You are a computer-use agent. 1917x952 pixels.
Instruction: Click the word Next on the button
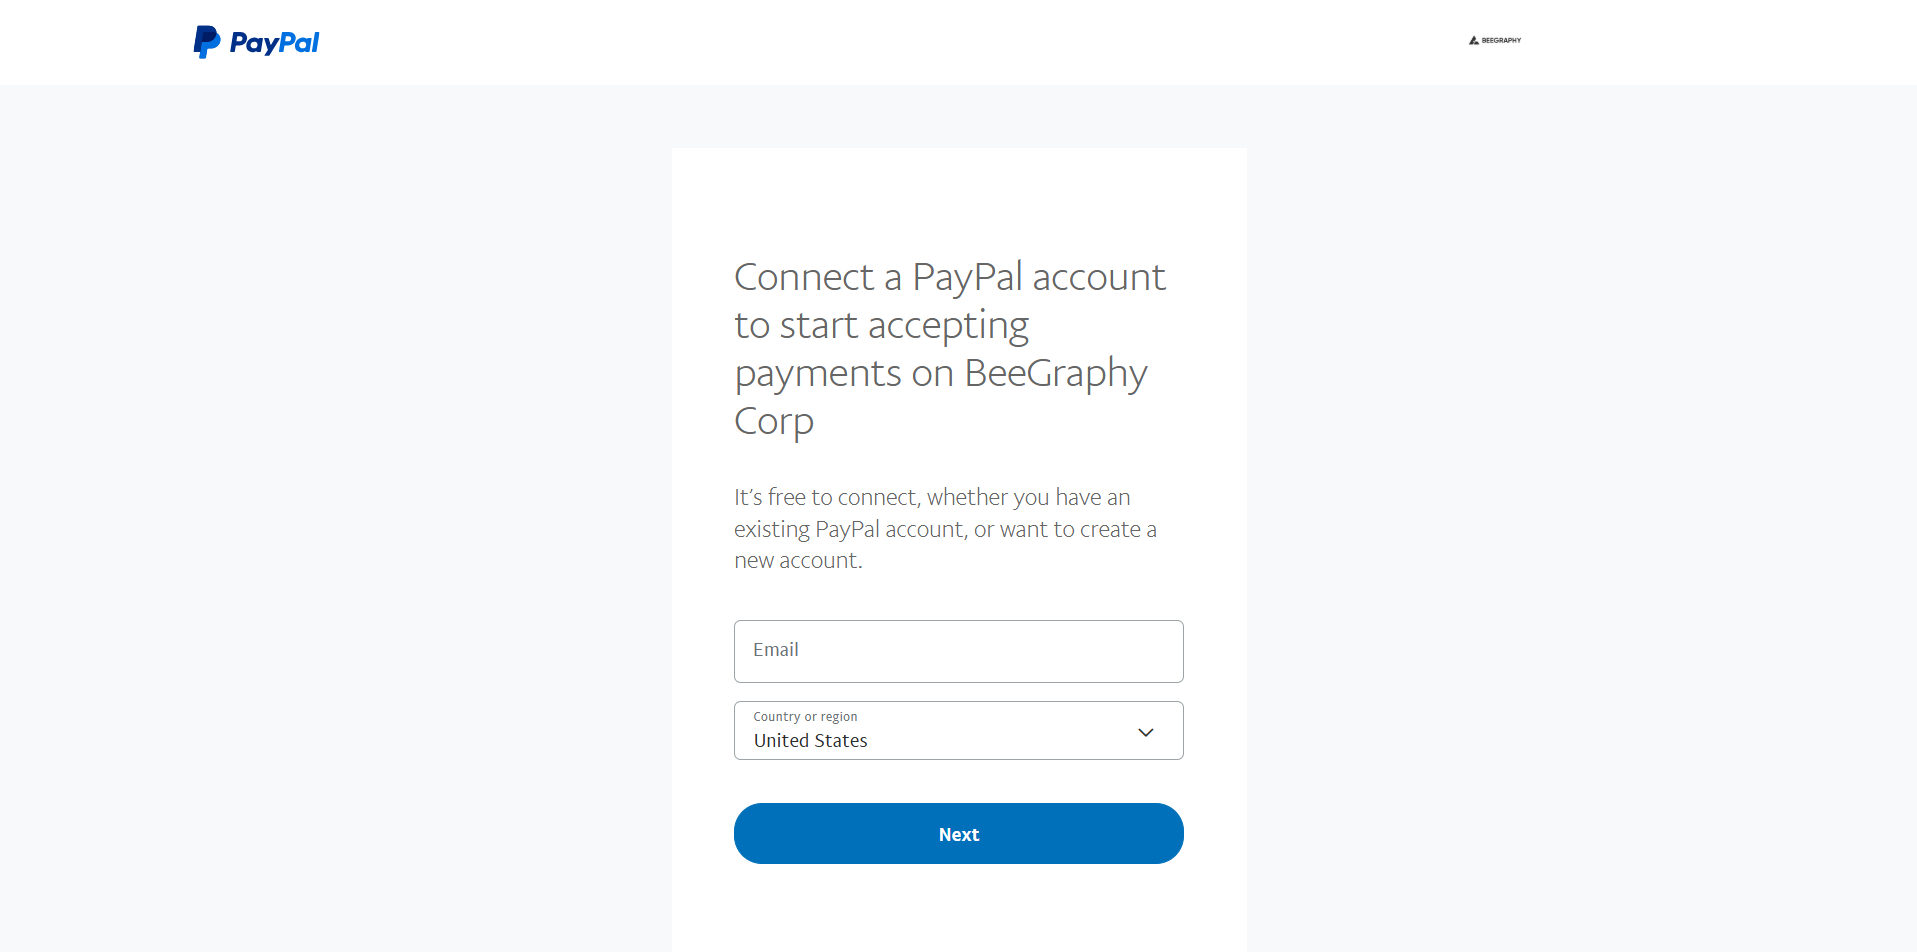958,834
